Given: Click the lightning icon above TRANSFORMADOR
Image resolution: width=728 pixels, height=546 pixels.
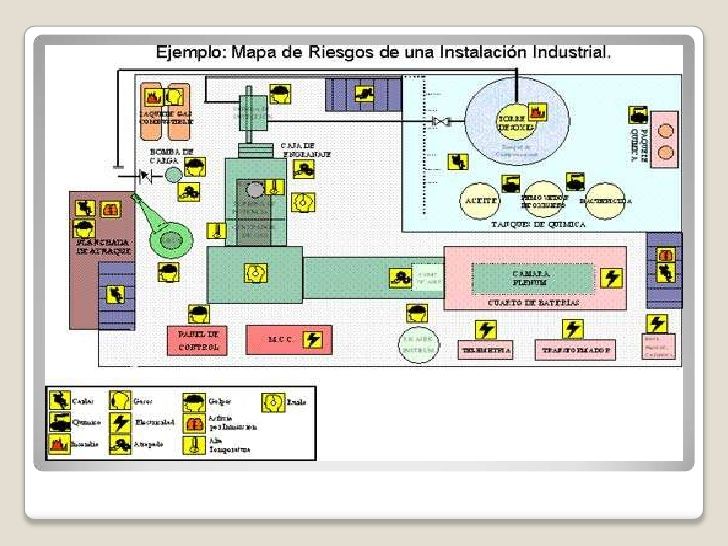Looking at the screenshot, I should [x=572, y=329].
